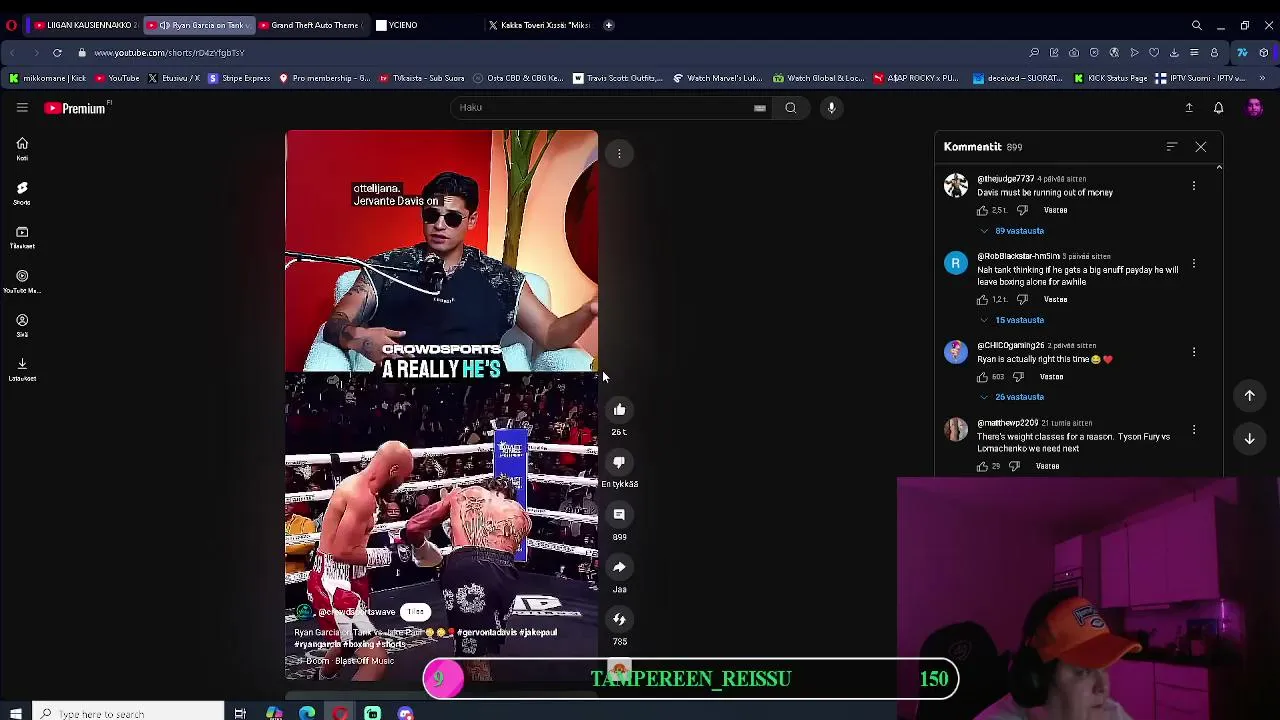Screen dimensions: 1280x720
Task: Open Microsoft Edge from taskbar
Action: point(307,713)
